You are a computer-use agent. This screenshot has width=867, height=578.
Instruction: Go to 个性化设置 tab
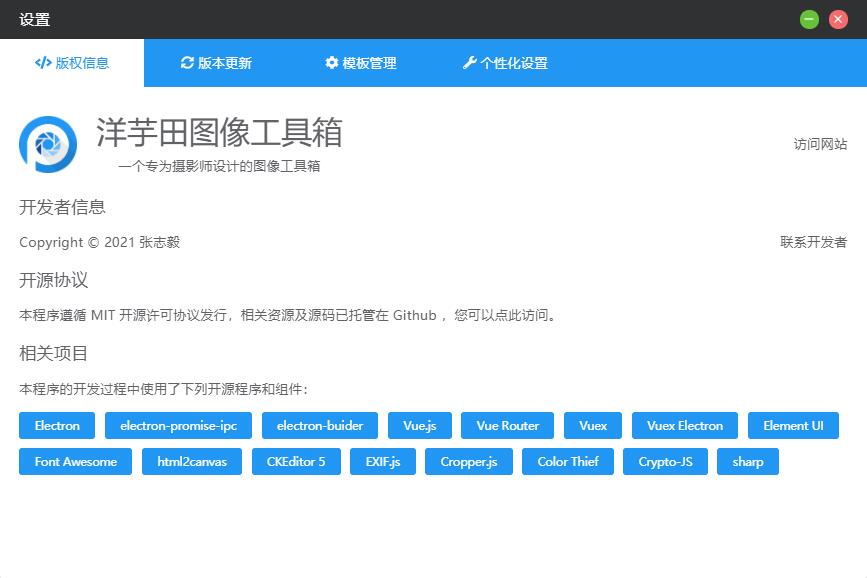(505, 63)
